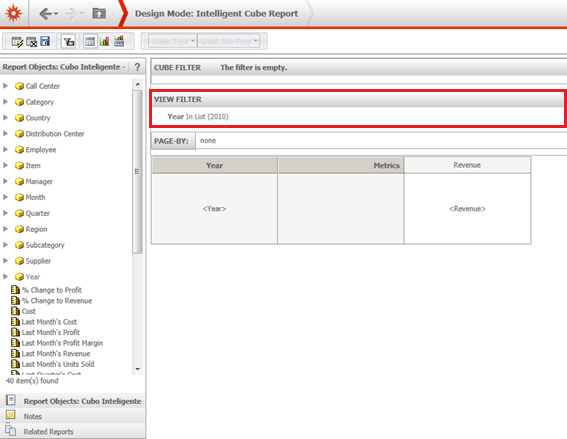This screenshot has width=567, height=439.
Task: Select Last Month's Profit Margin metric
Action: coord(62,343)
